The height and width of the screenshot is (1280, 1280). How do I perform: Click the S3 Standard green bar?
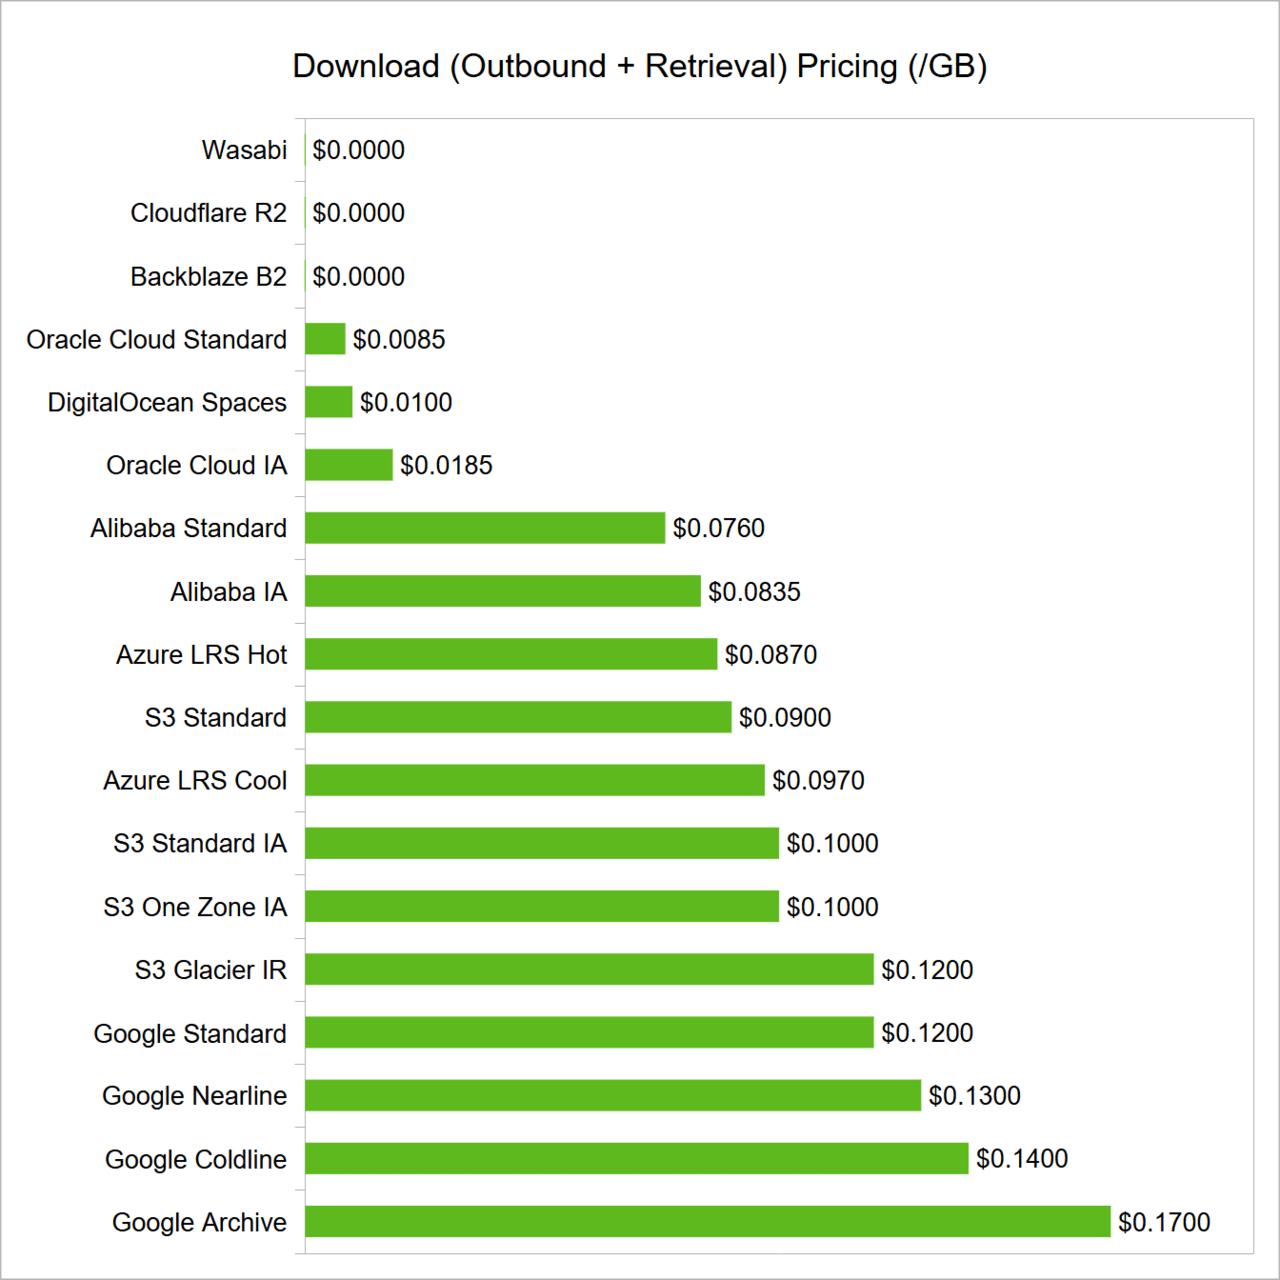pyautogui.click(x=518, y=717)
